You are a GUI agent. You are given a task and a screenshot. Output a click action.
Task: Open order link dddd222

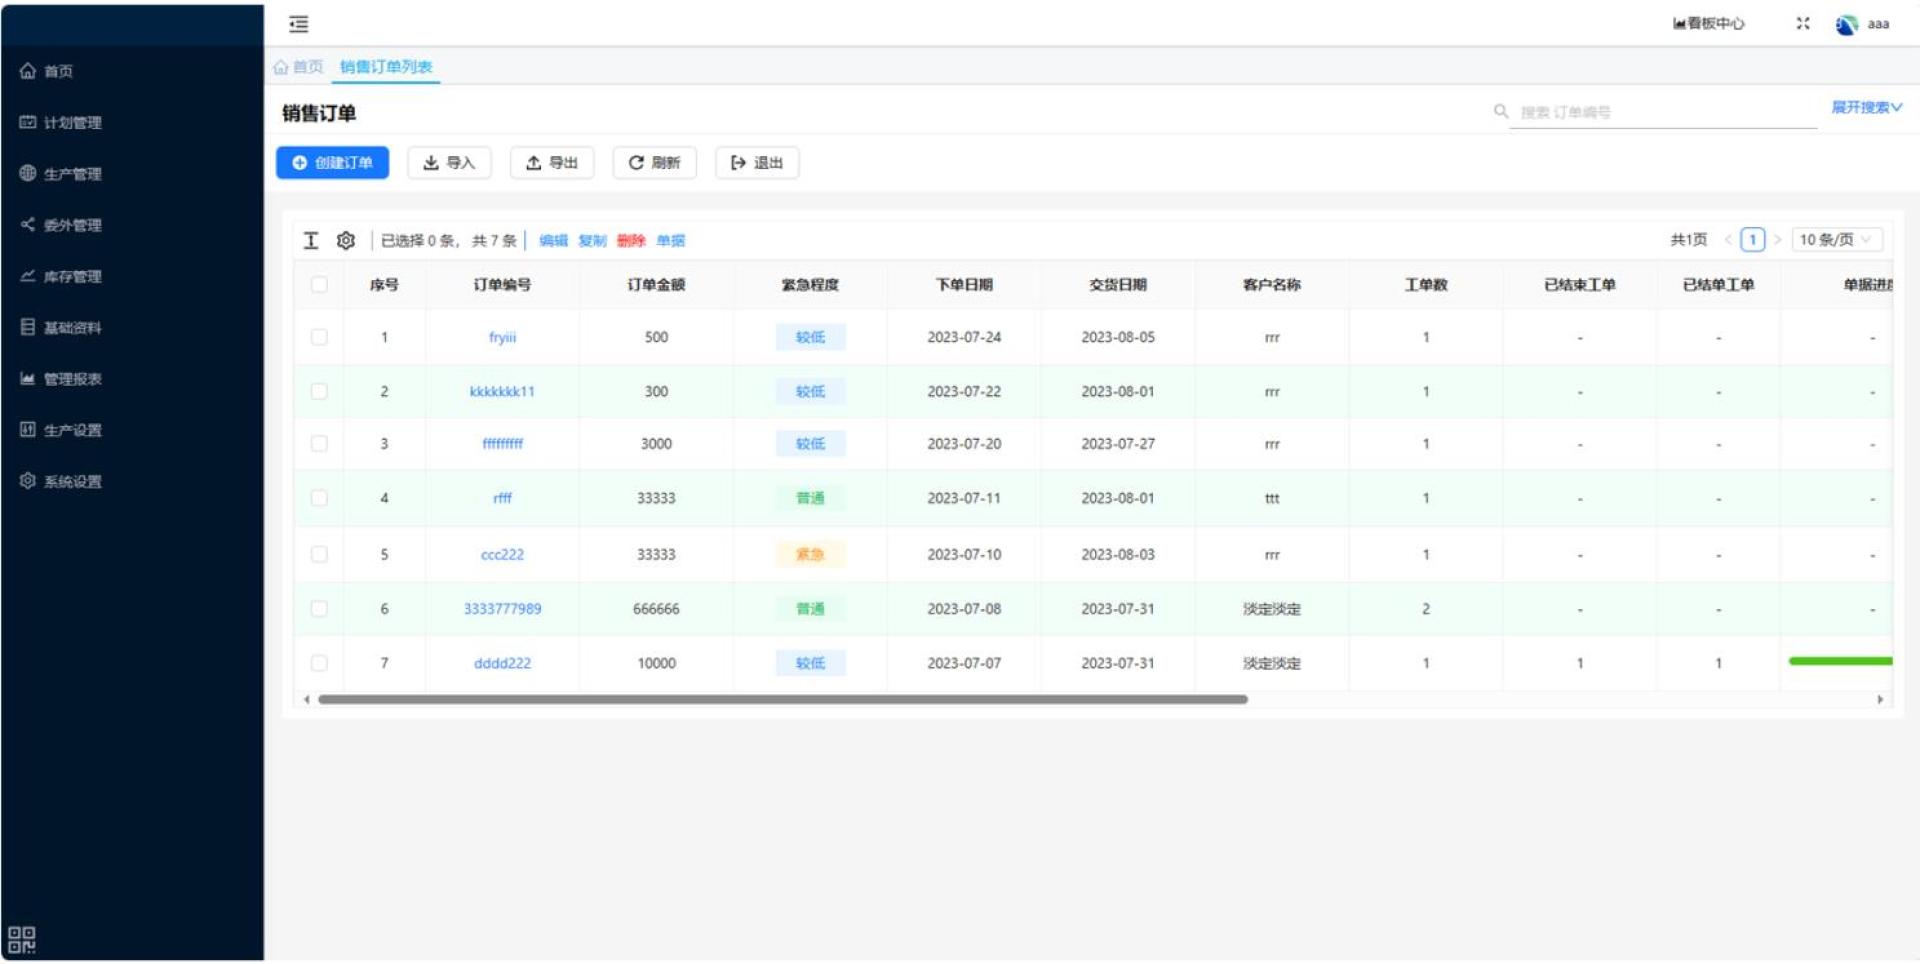(502, 663)
